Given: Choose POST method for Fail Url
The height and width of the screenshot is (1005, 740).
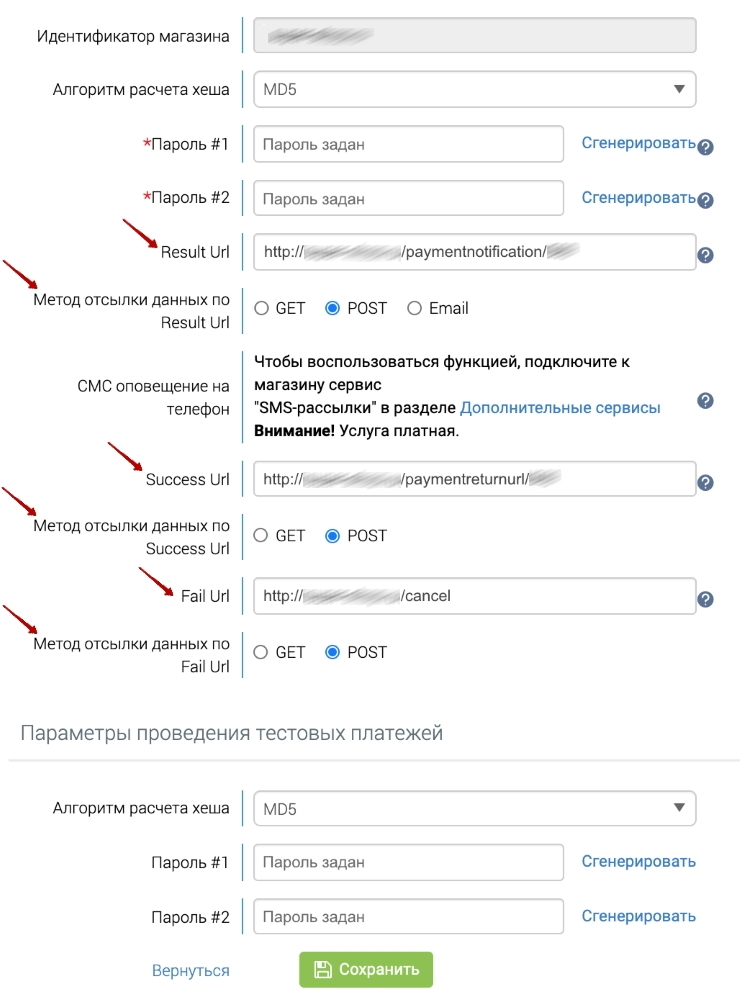Looking at the screenshot, I should pyautogui.click(x=334, y=653).
